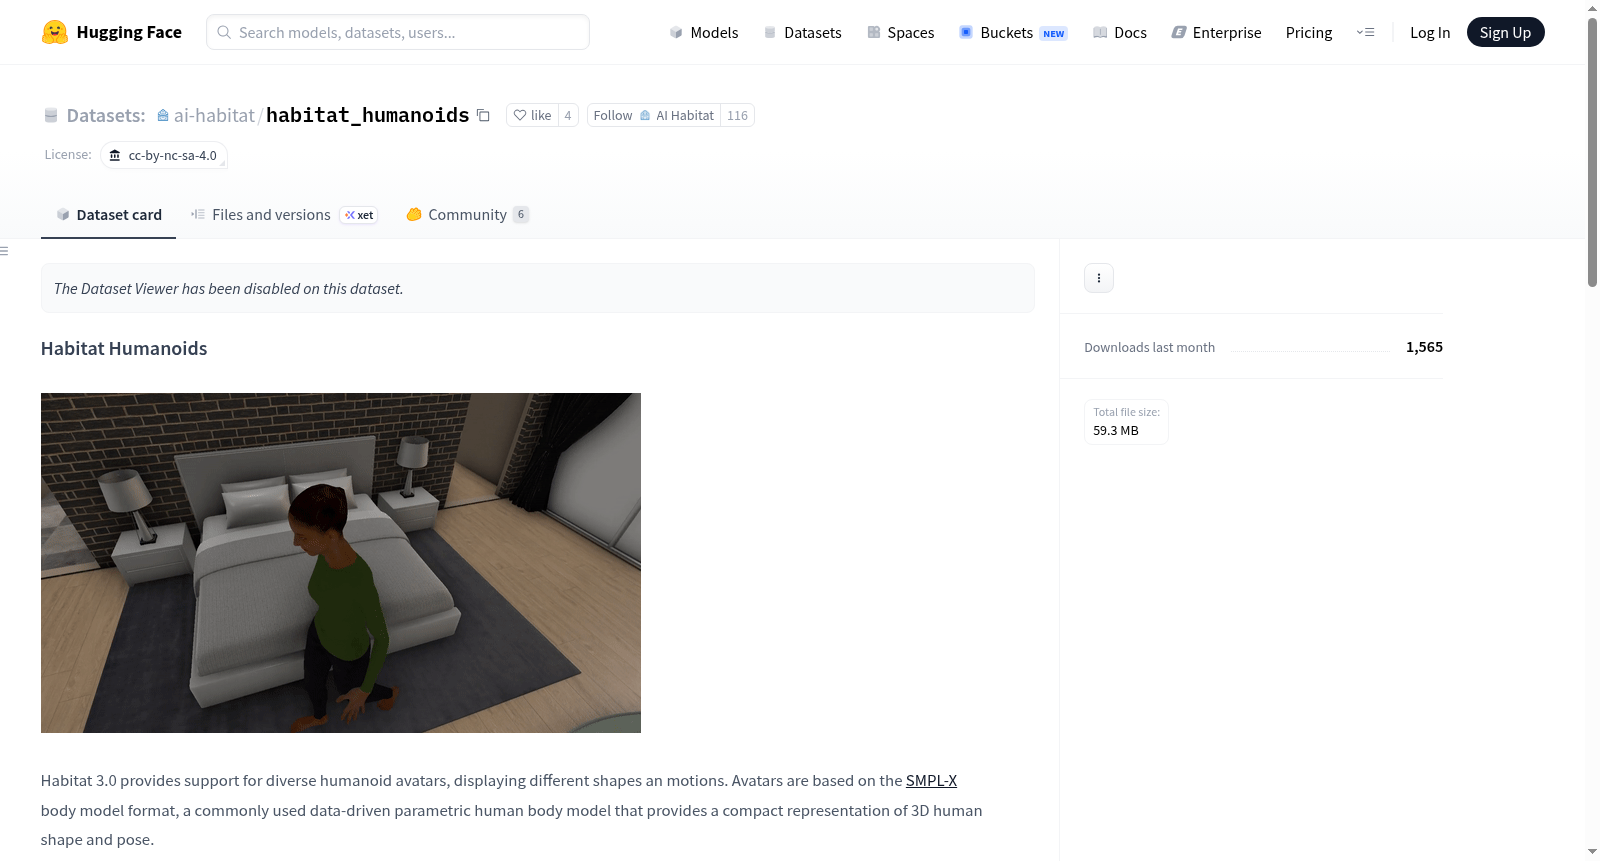Open Docs
Image resolution: width=1600 pixels, height=861 pixels.
tap(1119, 32)
